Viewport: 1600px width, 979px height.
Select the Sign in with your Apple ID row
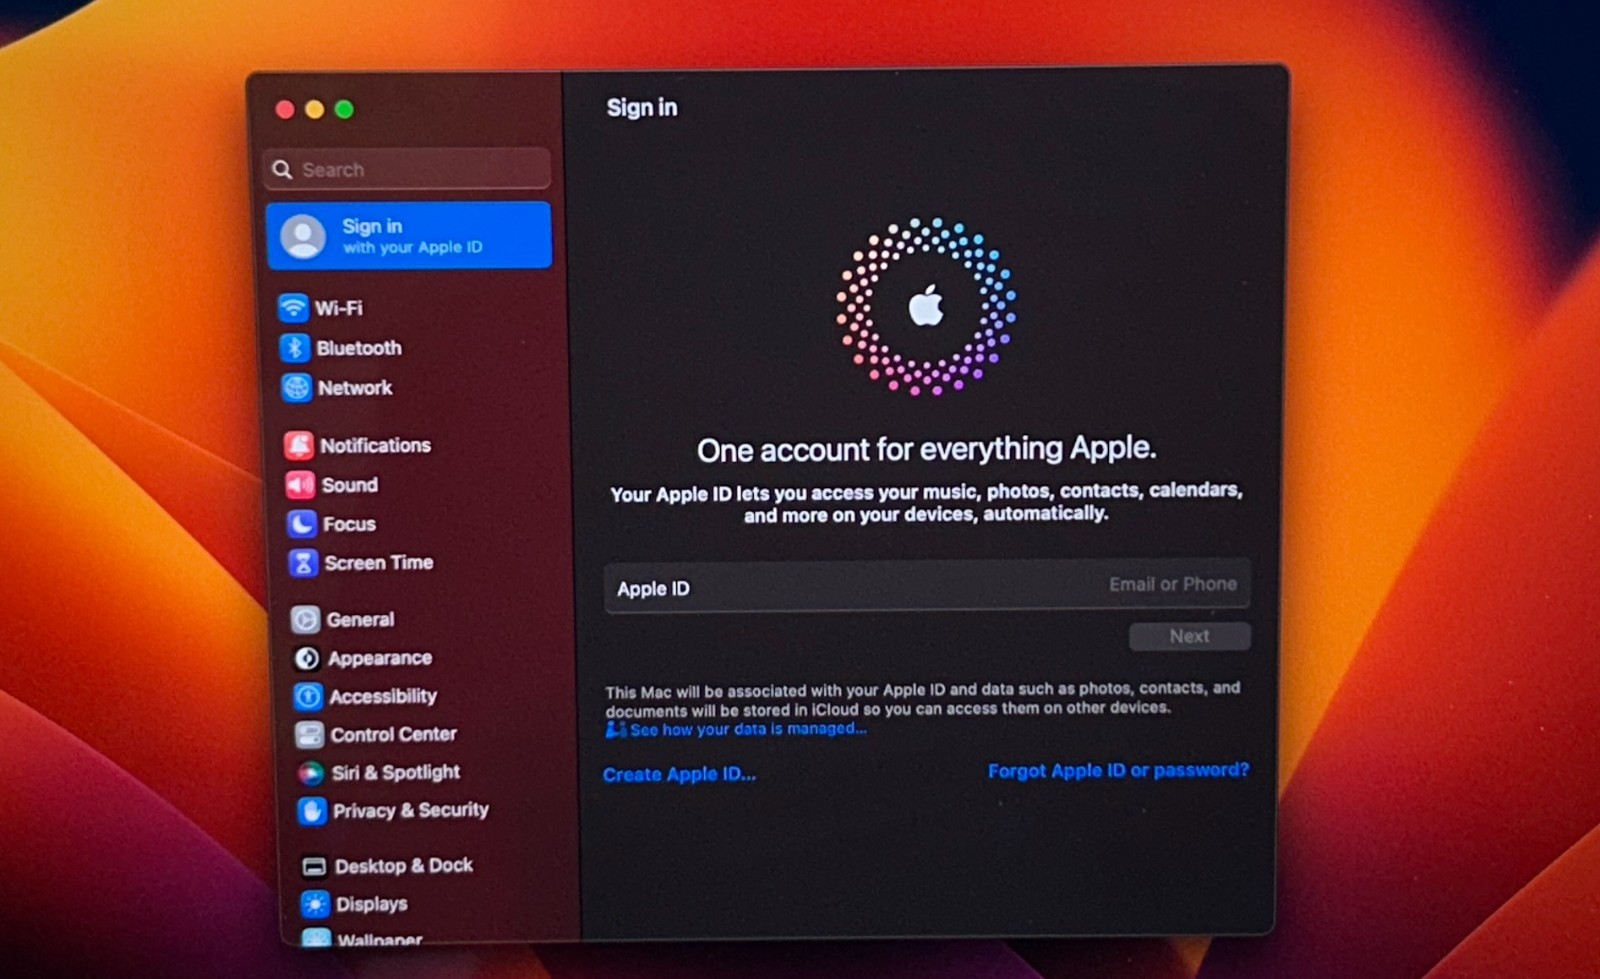pyautogui.click(x=409, y=236)
